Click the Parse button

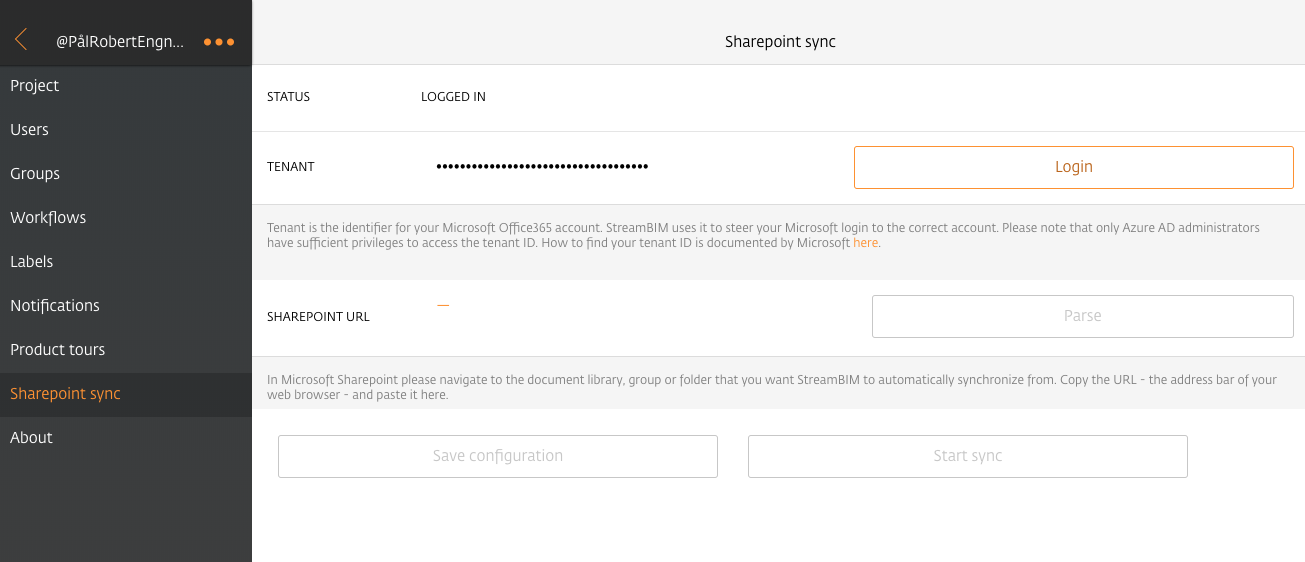[x=1082, y=316]
